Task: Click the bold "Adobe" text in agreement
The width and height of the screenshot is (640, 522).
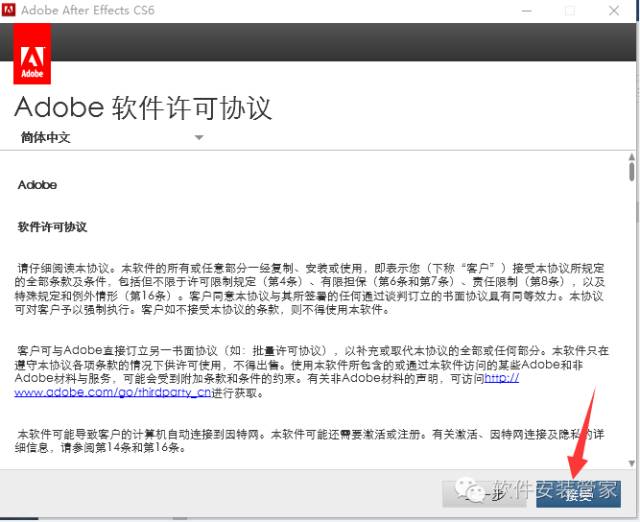Action: [37, 185]
